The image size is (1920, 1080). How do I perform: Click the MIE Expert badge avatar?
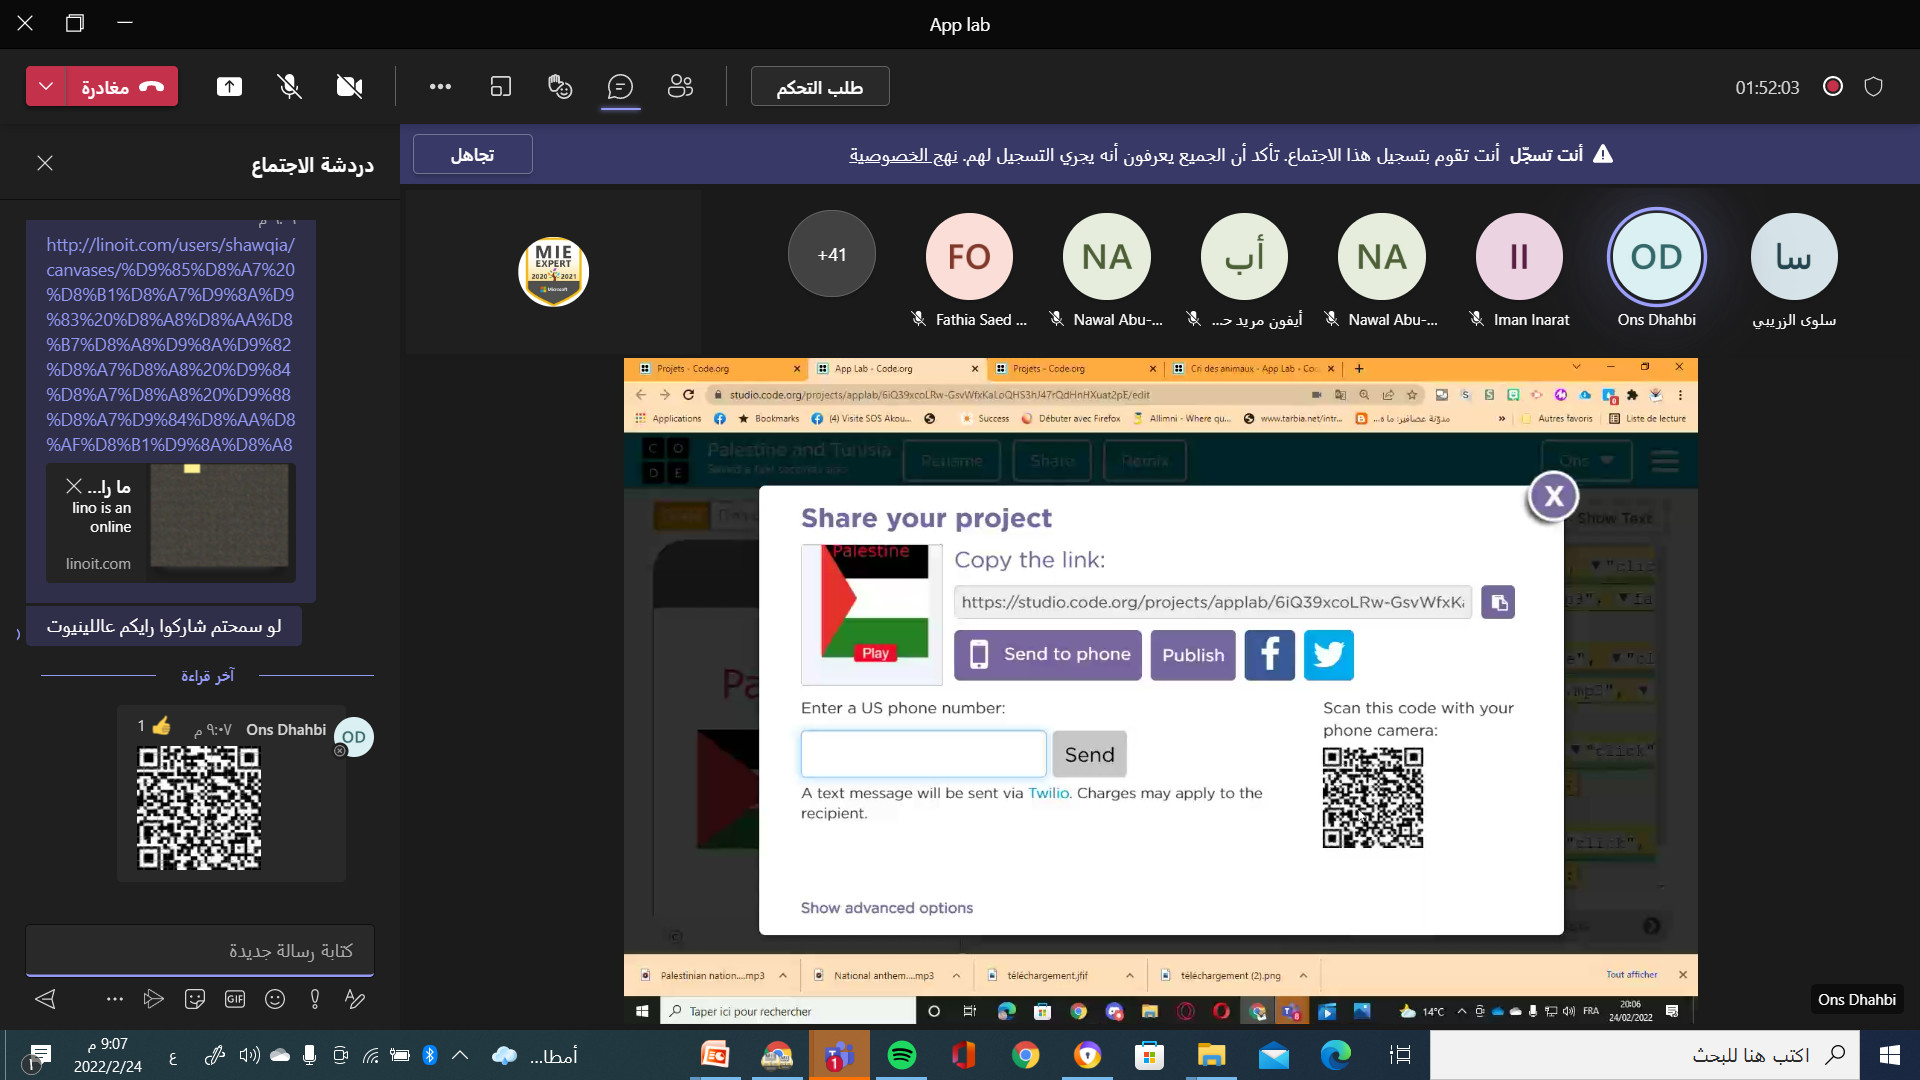click(553, 272)
